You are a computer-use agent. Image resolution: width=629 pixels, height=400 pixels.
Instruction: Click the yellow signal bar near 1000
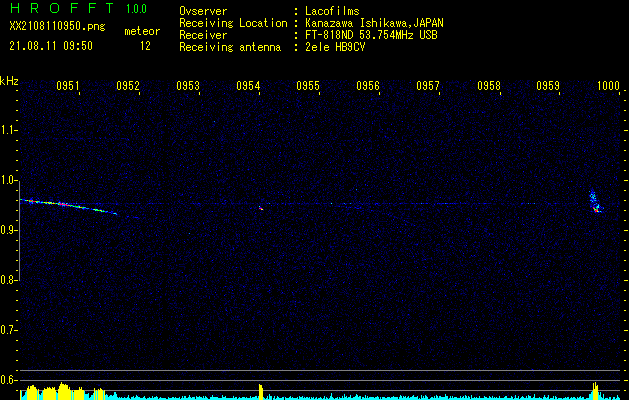(595, 391)
